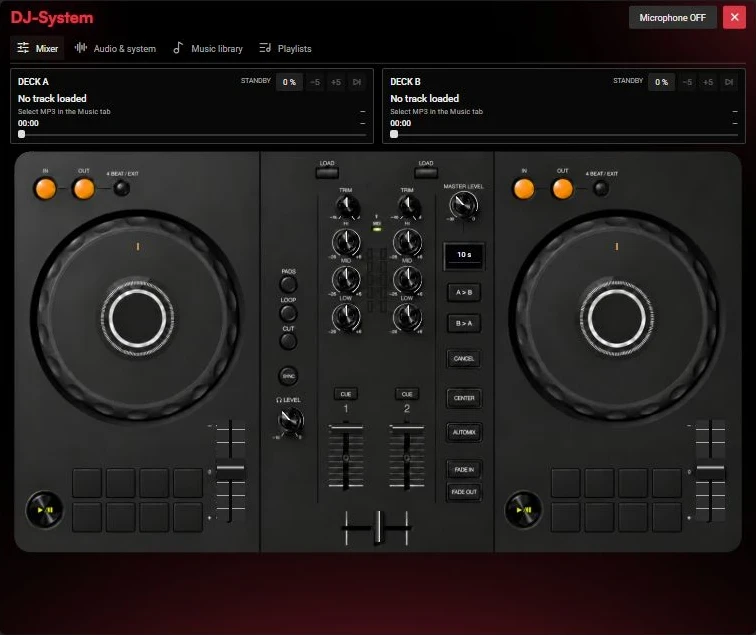Click the channel 1 HI EQ knob
Screen dimensions: 756x635
[x=346, y=242]
